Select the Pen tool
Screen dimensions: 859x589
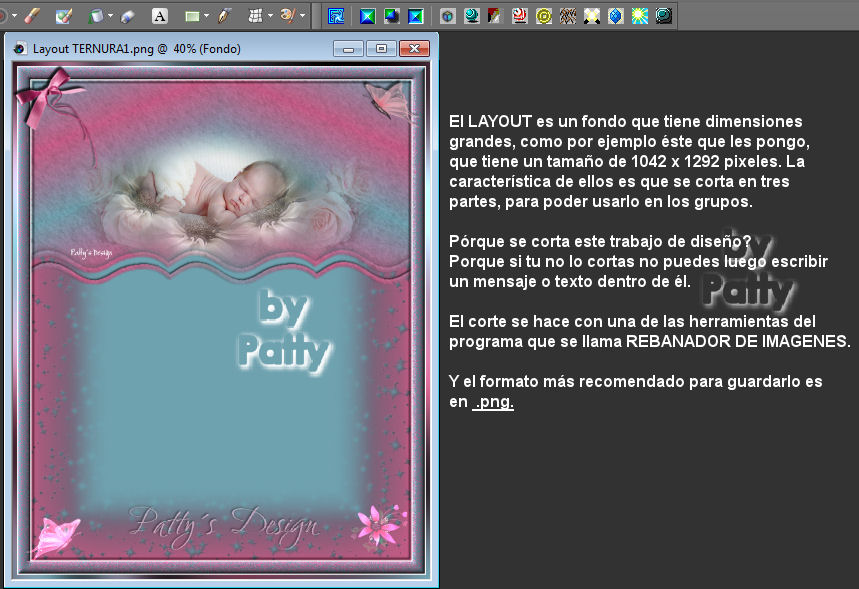[x=225, y=16]
